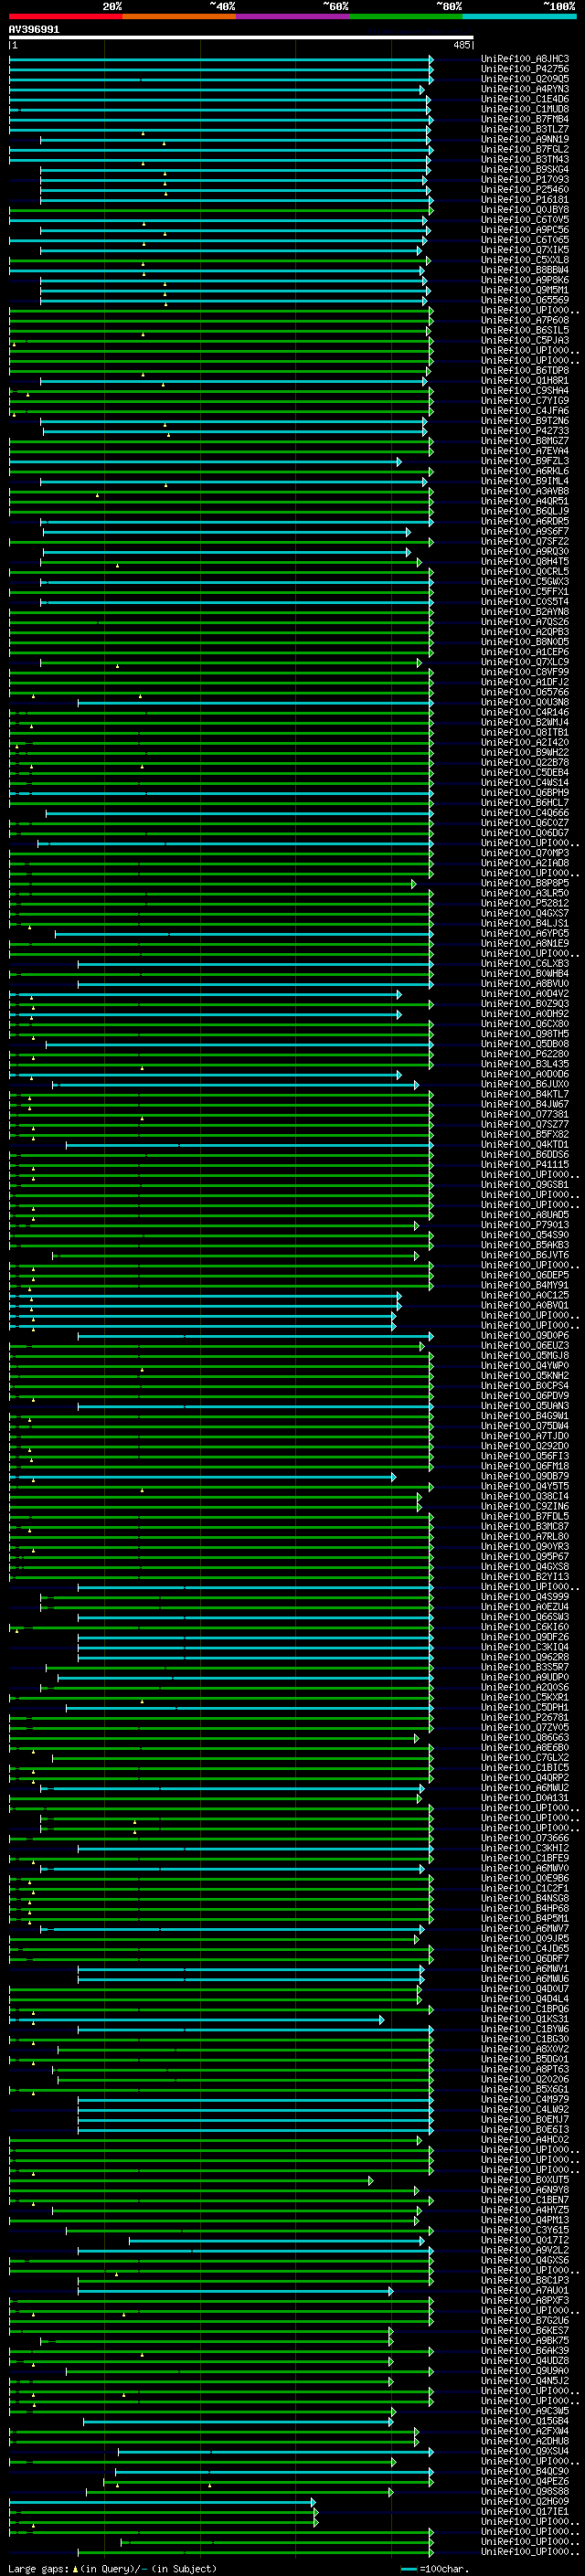Image resolution: width=585 pixels, height=2576 pixels.
Task: Click the yellow Large gaps legend triangle
Action: (x=75, y=2568)
